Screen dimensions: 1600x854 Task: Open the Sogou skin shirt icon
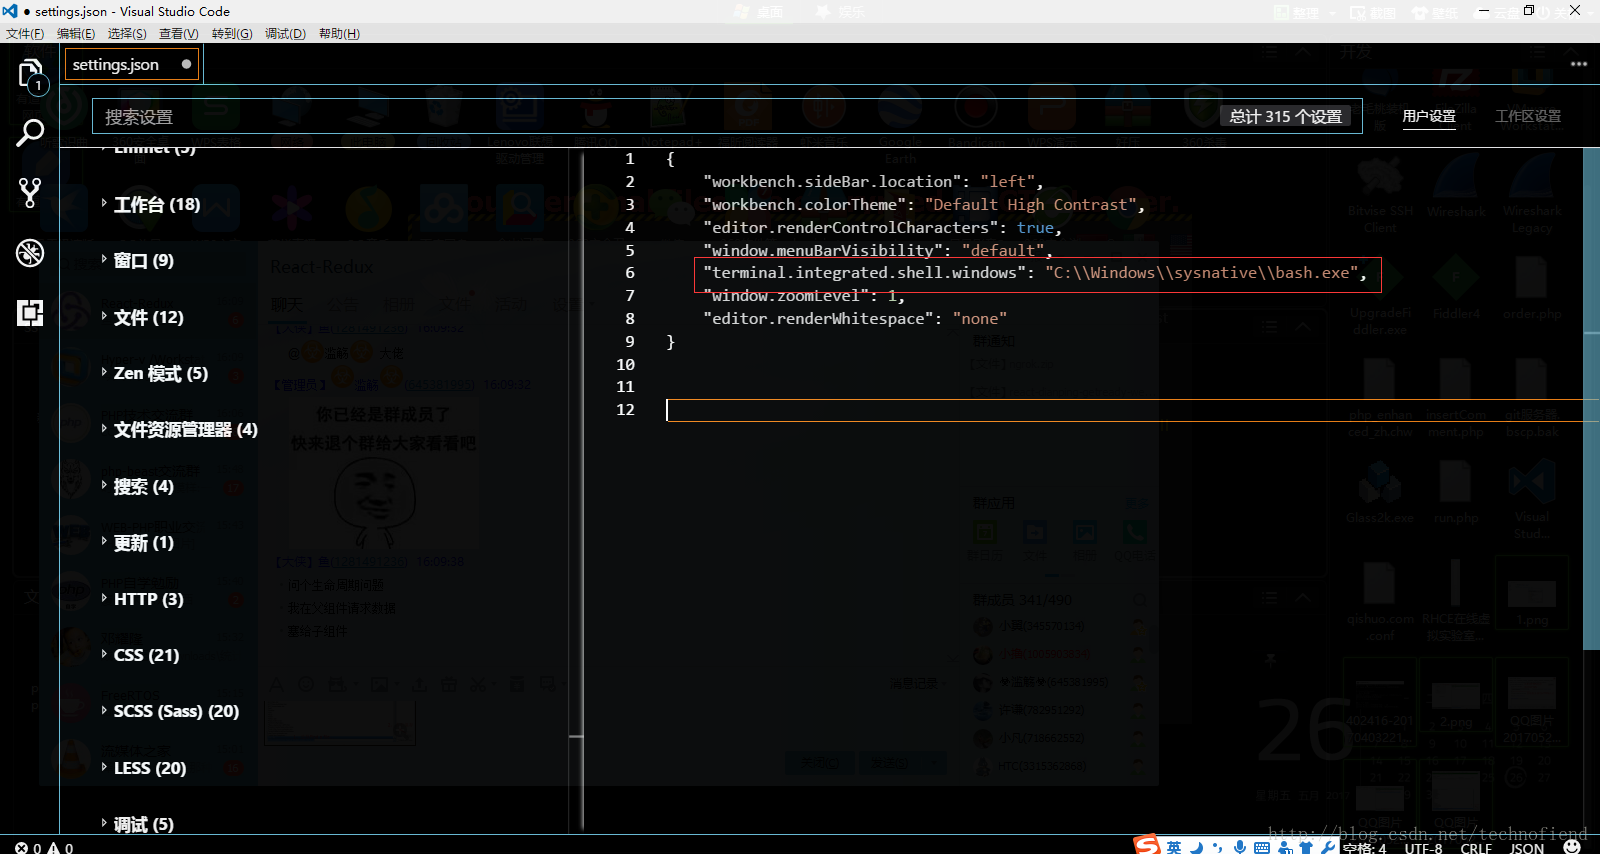coord(1306,847)
